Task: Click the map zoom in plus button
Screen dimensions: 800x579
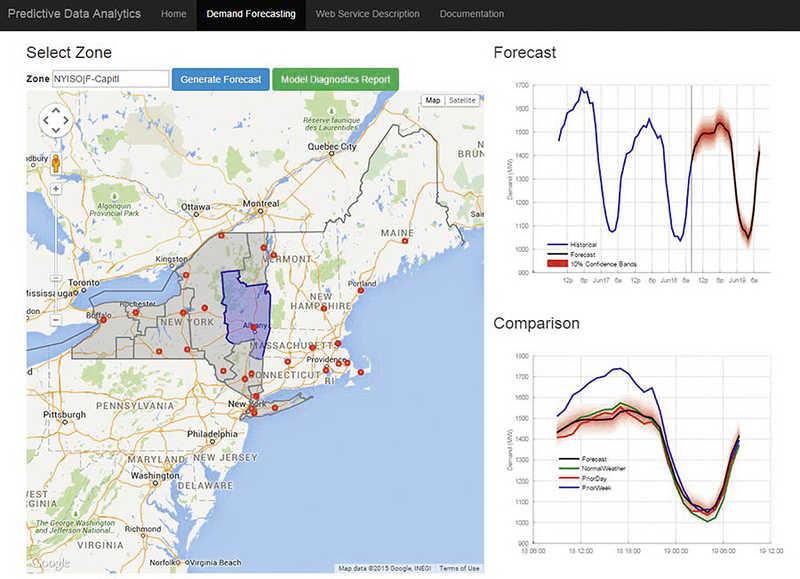Action: point(56,189)
